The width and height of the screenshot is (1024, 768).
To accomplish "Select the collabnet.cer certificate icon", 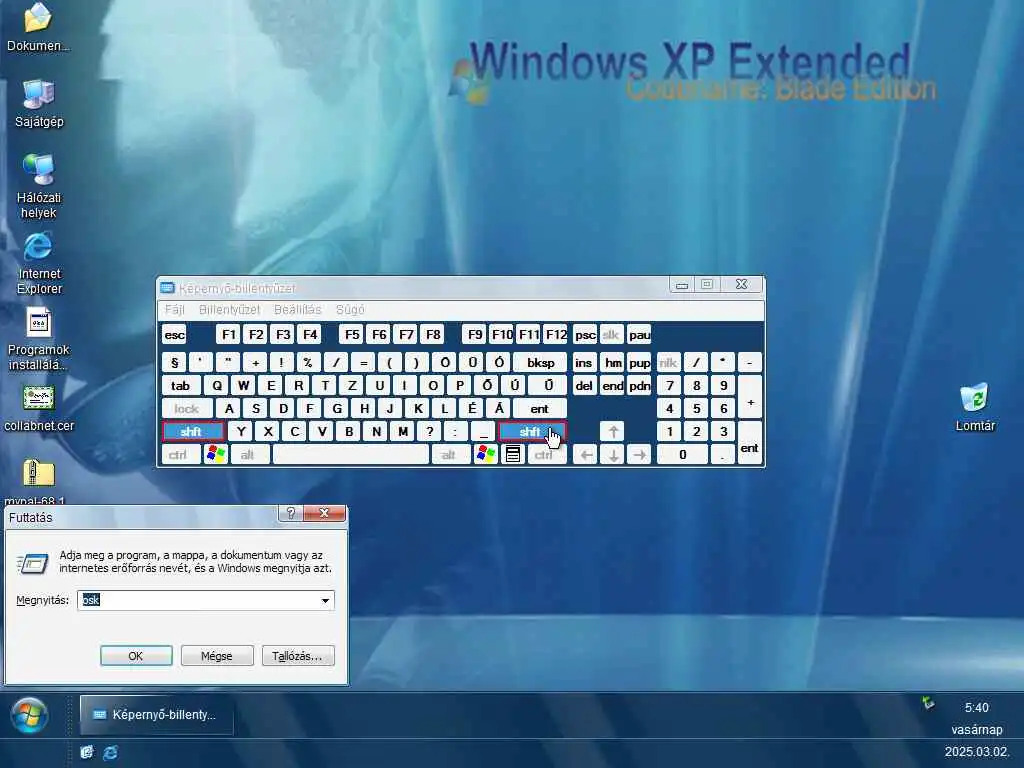I will (39, 409).
